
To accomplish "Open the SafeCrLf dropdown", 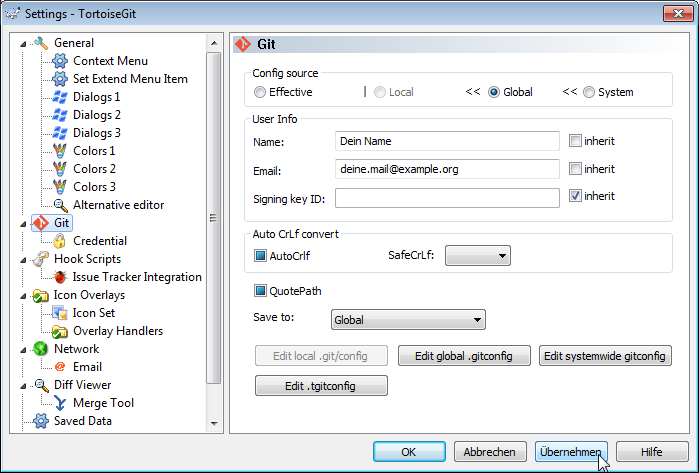I will pyautogui.click(x=477, y=257).
